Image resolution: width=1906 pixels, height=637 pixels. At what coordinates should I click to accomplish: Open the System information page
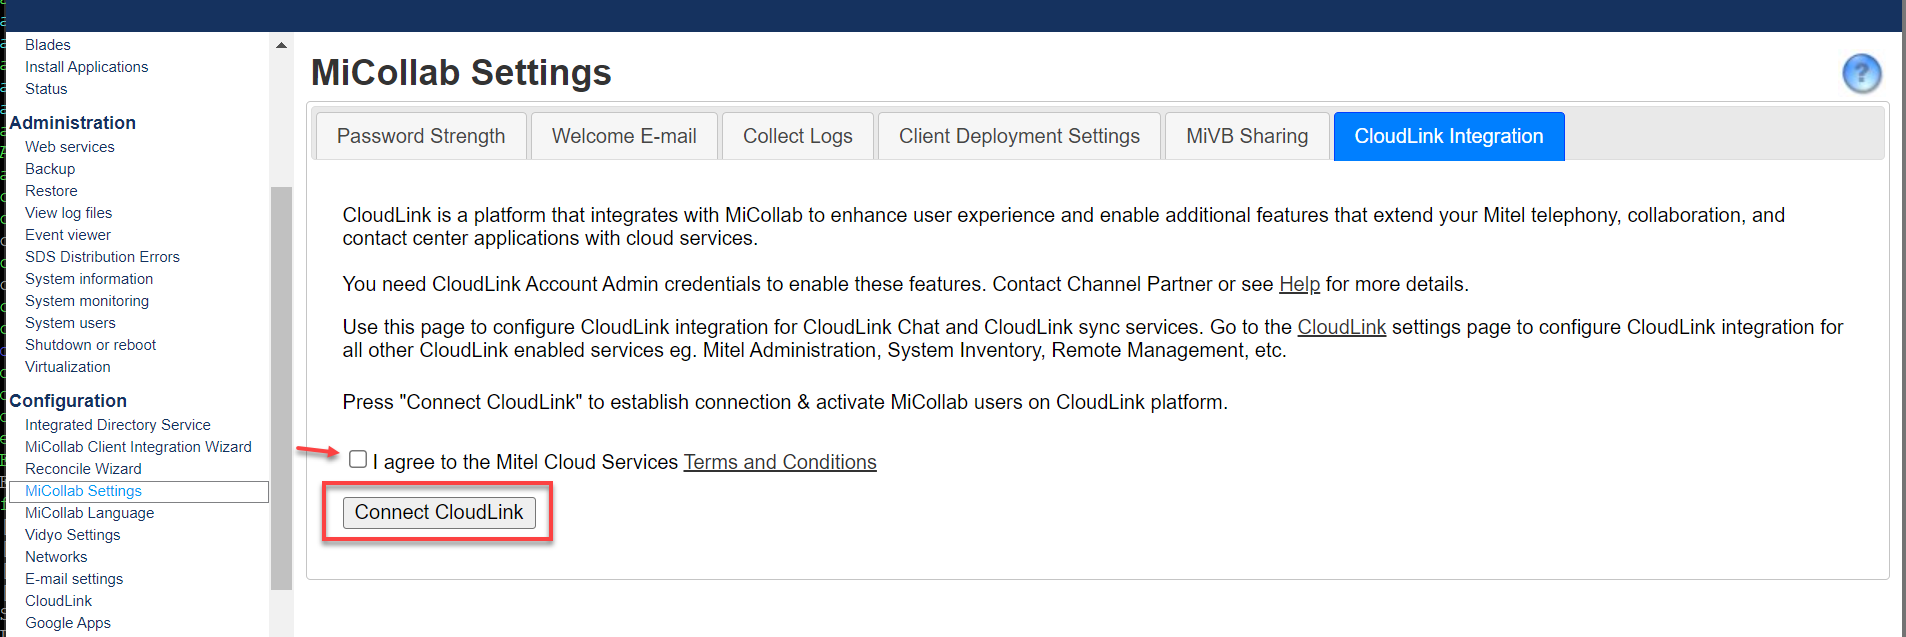pos(88,278)
